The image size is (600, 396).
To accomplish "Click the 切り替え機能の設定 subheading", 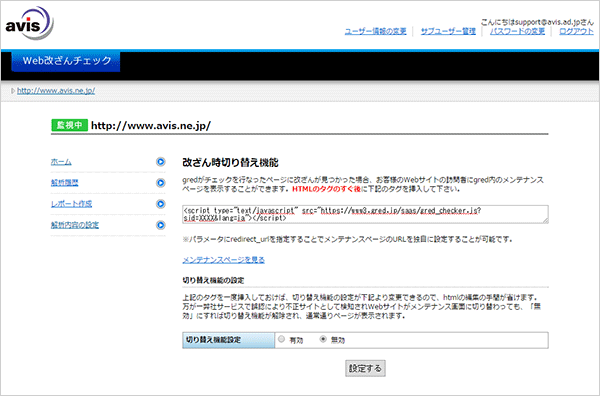I will [213, 280].
